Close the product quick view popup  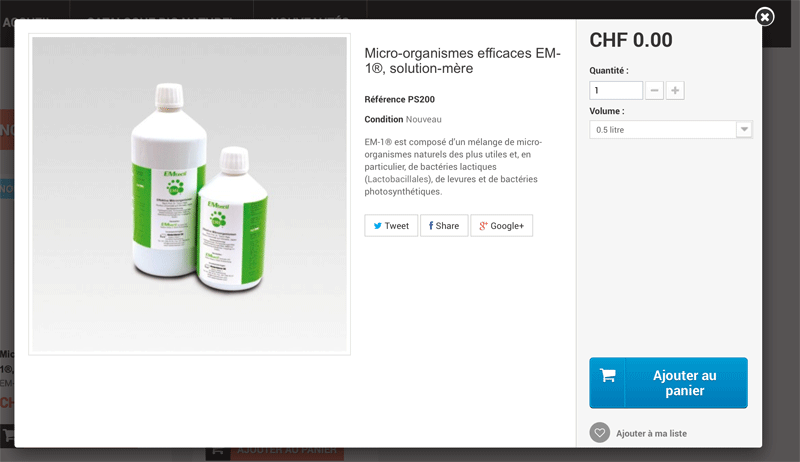[764, 17]
